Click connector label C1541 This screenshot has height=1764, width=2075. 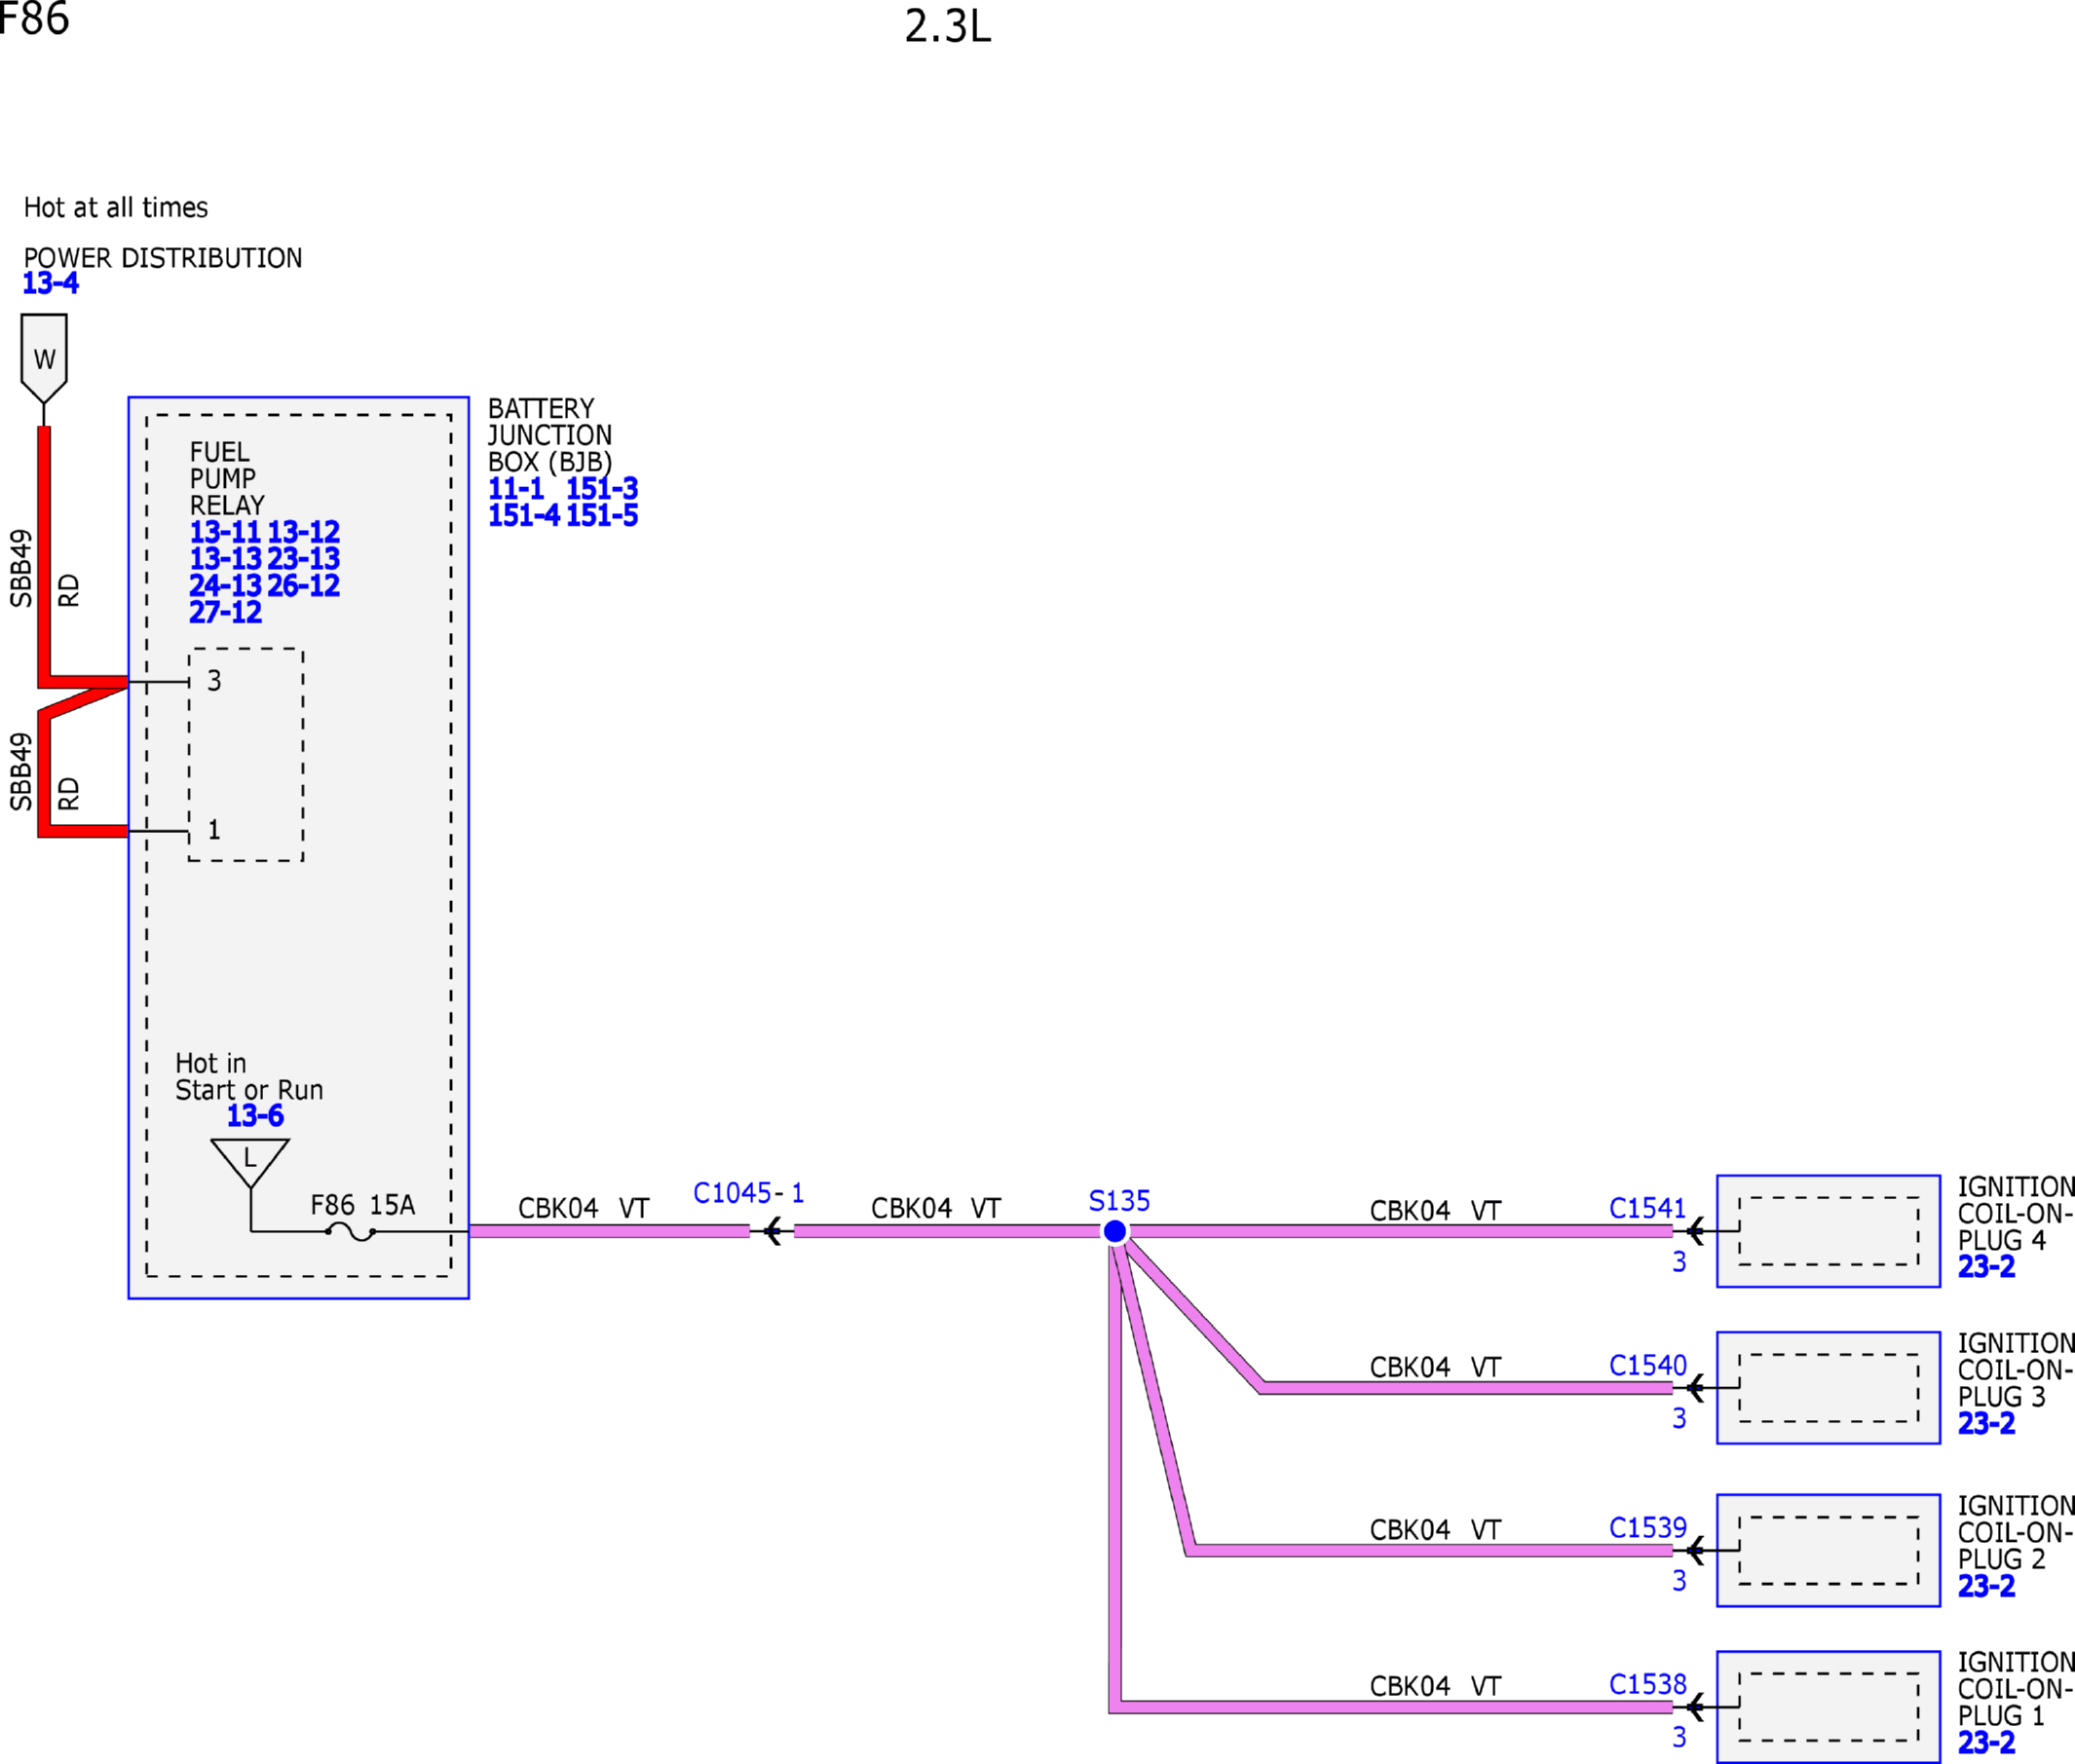pyautogui.click(x=1648, y=1209)
